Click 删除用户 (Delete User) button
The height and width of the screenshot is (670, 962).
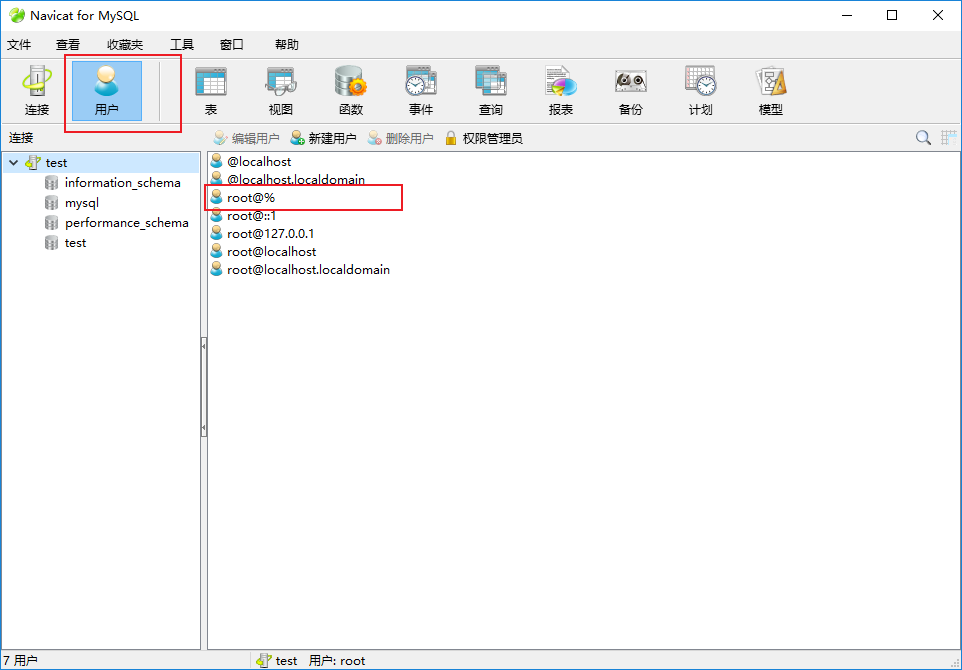pos(401,138)
